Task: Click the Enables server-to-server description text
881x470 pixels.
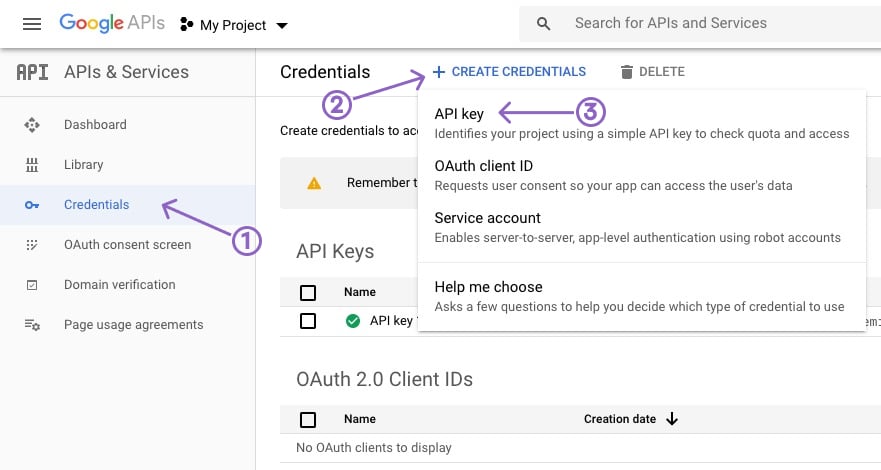Action: 637,238
